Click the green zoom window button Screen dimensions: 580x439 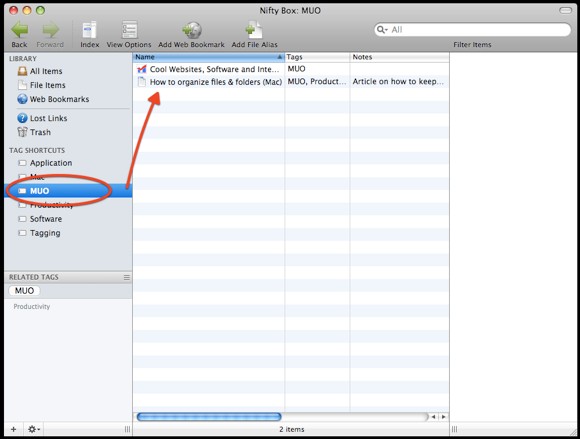click(40, 10)
